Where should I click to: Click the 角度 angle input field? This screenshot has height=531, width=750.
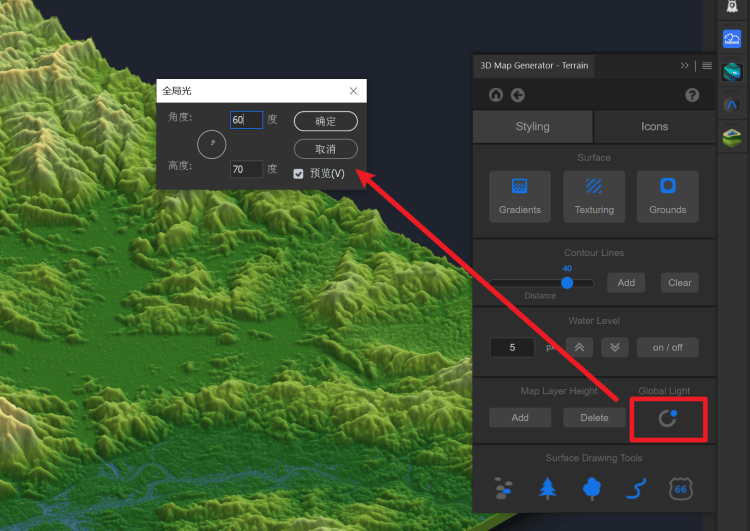click(246, 120)
